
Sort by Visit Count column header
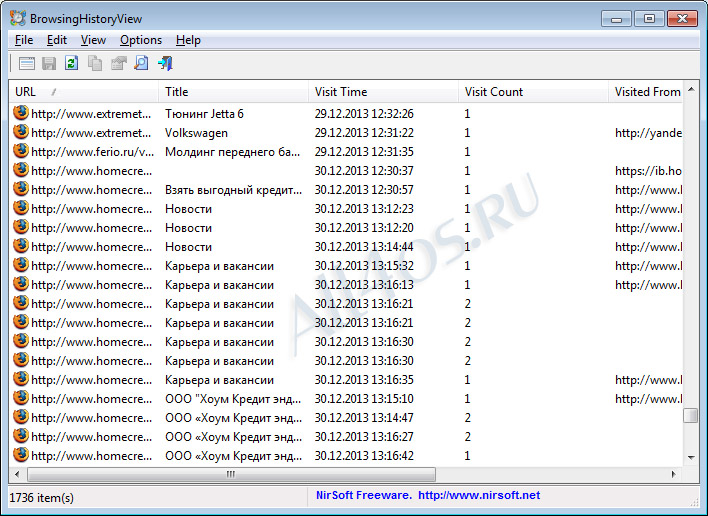click(x=533, y=92)
